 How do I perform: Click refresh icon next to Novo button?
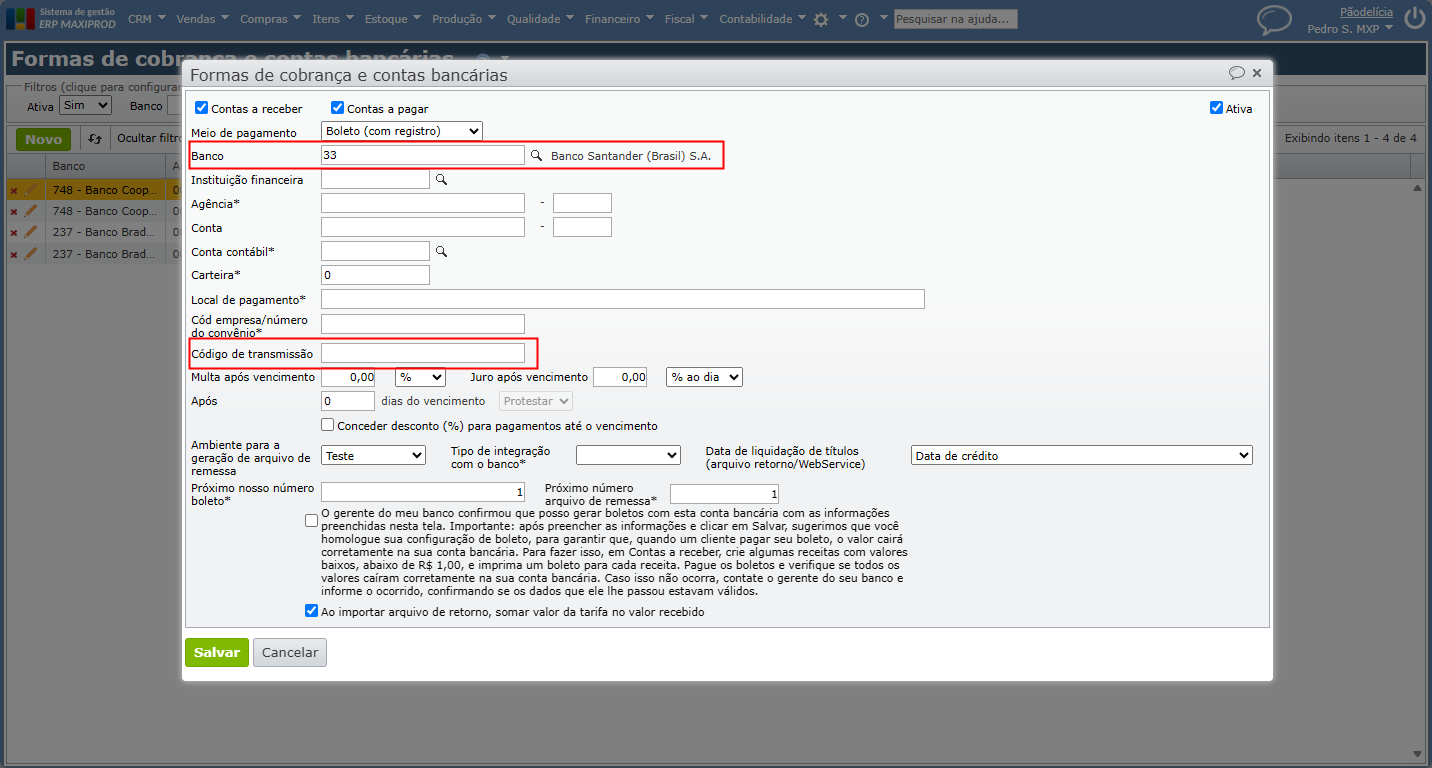[95, 139]
